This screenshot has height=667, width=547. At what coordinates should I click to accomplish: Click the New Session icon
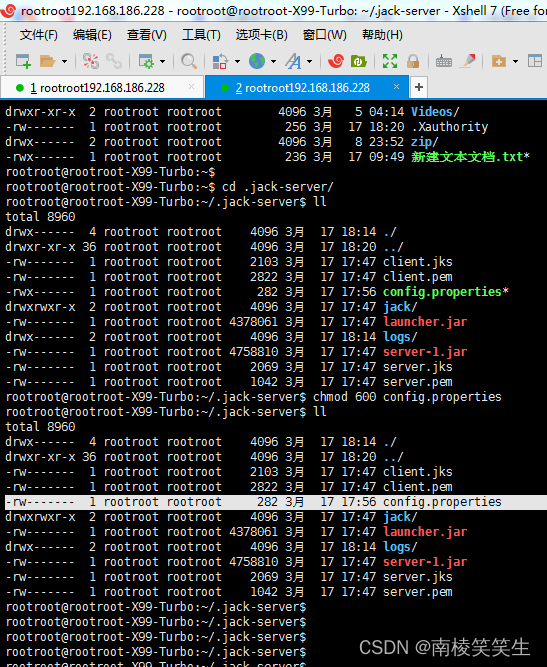[x=23, y=61]
